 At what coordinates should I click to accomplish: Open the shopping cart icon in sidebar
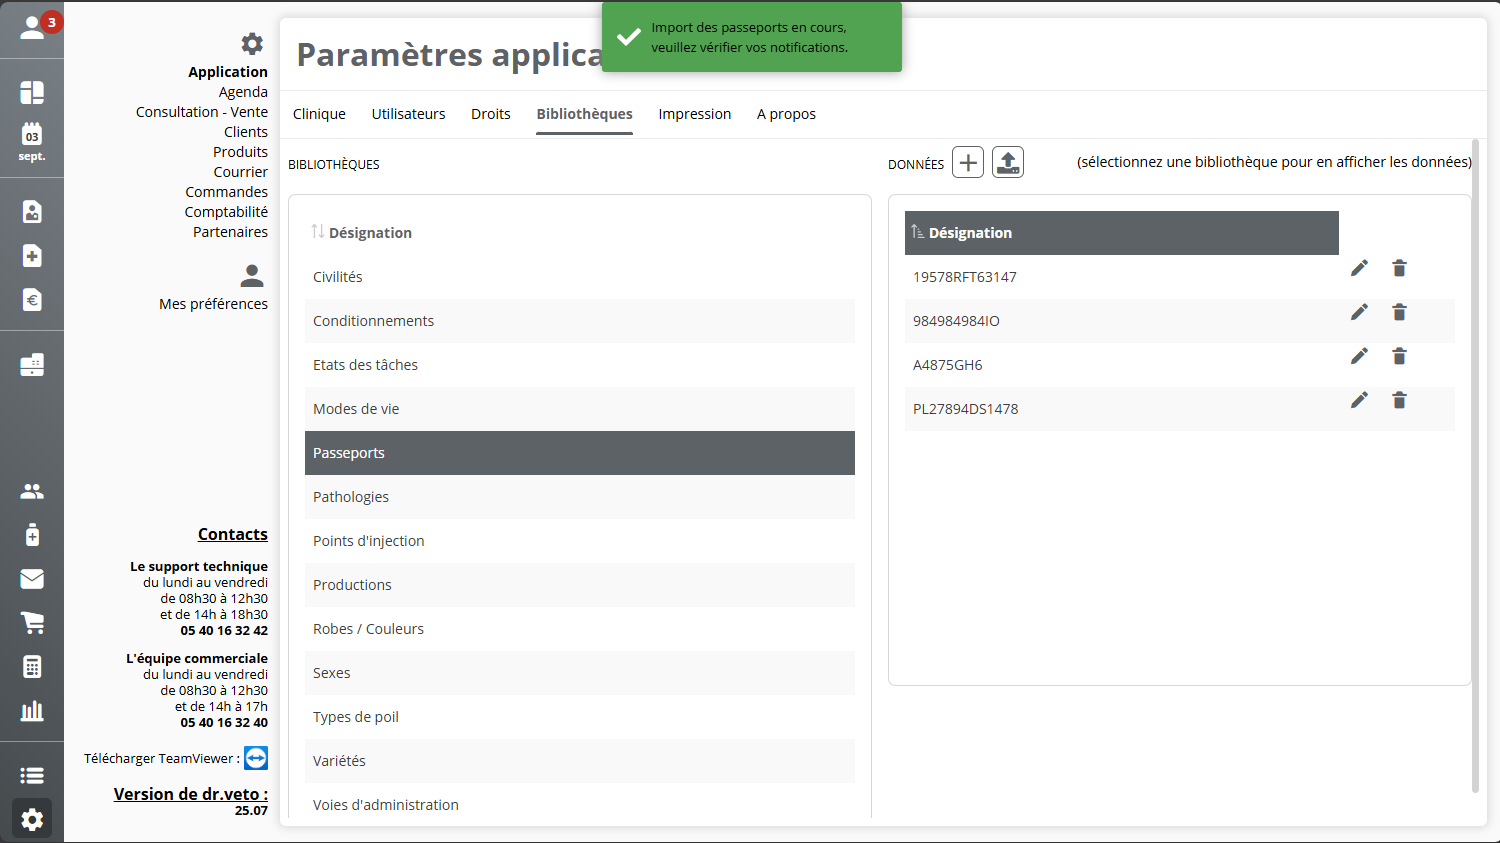pos(32,623)
